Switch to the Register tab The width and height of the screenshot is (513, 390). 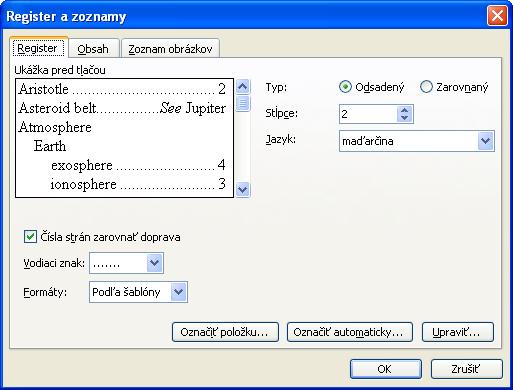pos(38,48)
